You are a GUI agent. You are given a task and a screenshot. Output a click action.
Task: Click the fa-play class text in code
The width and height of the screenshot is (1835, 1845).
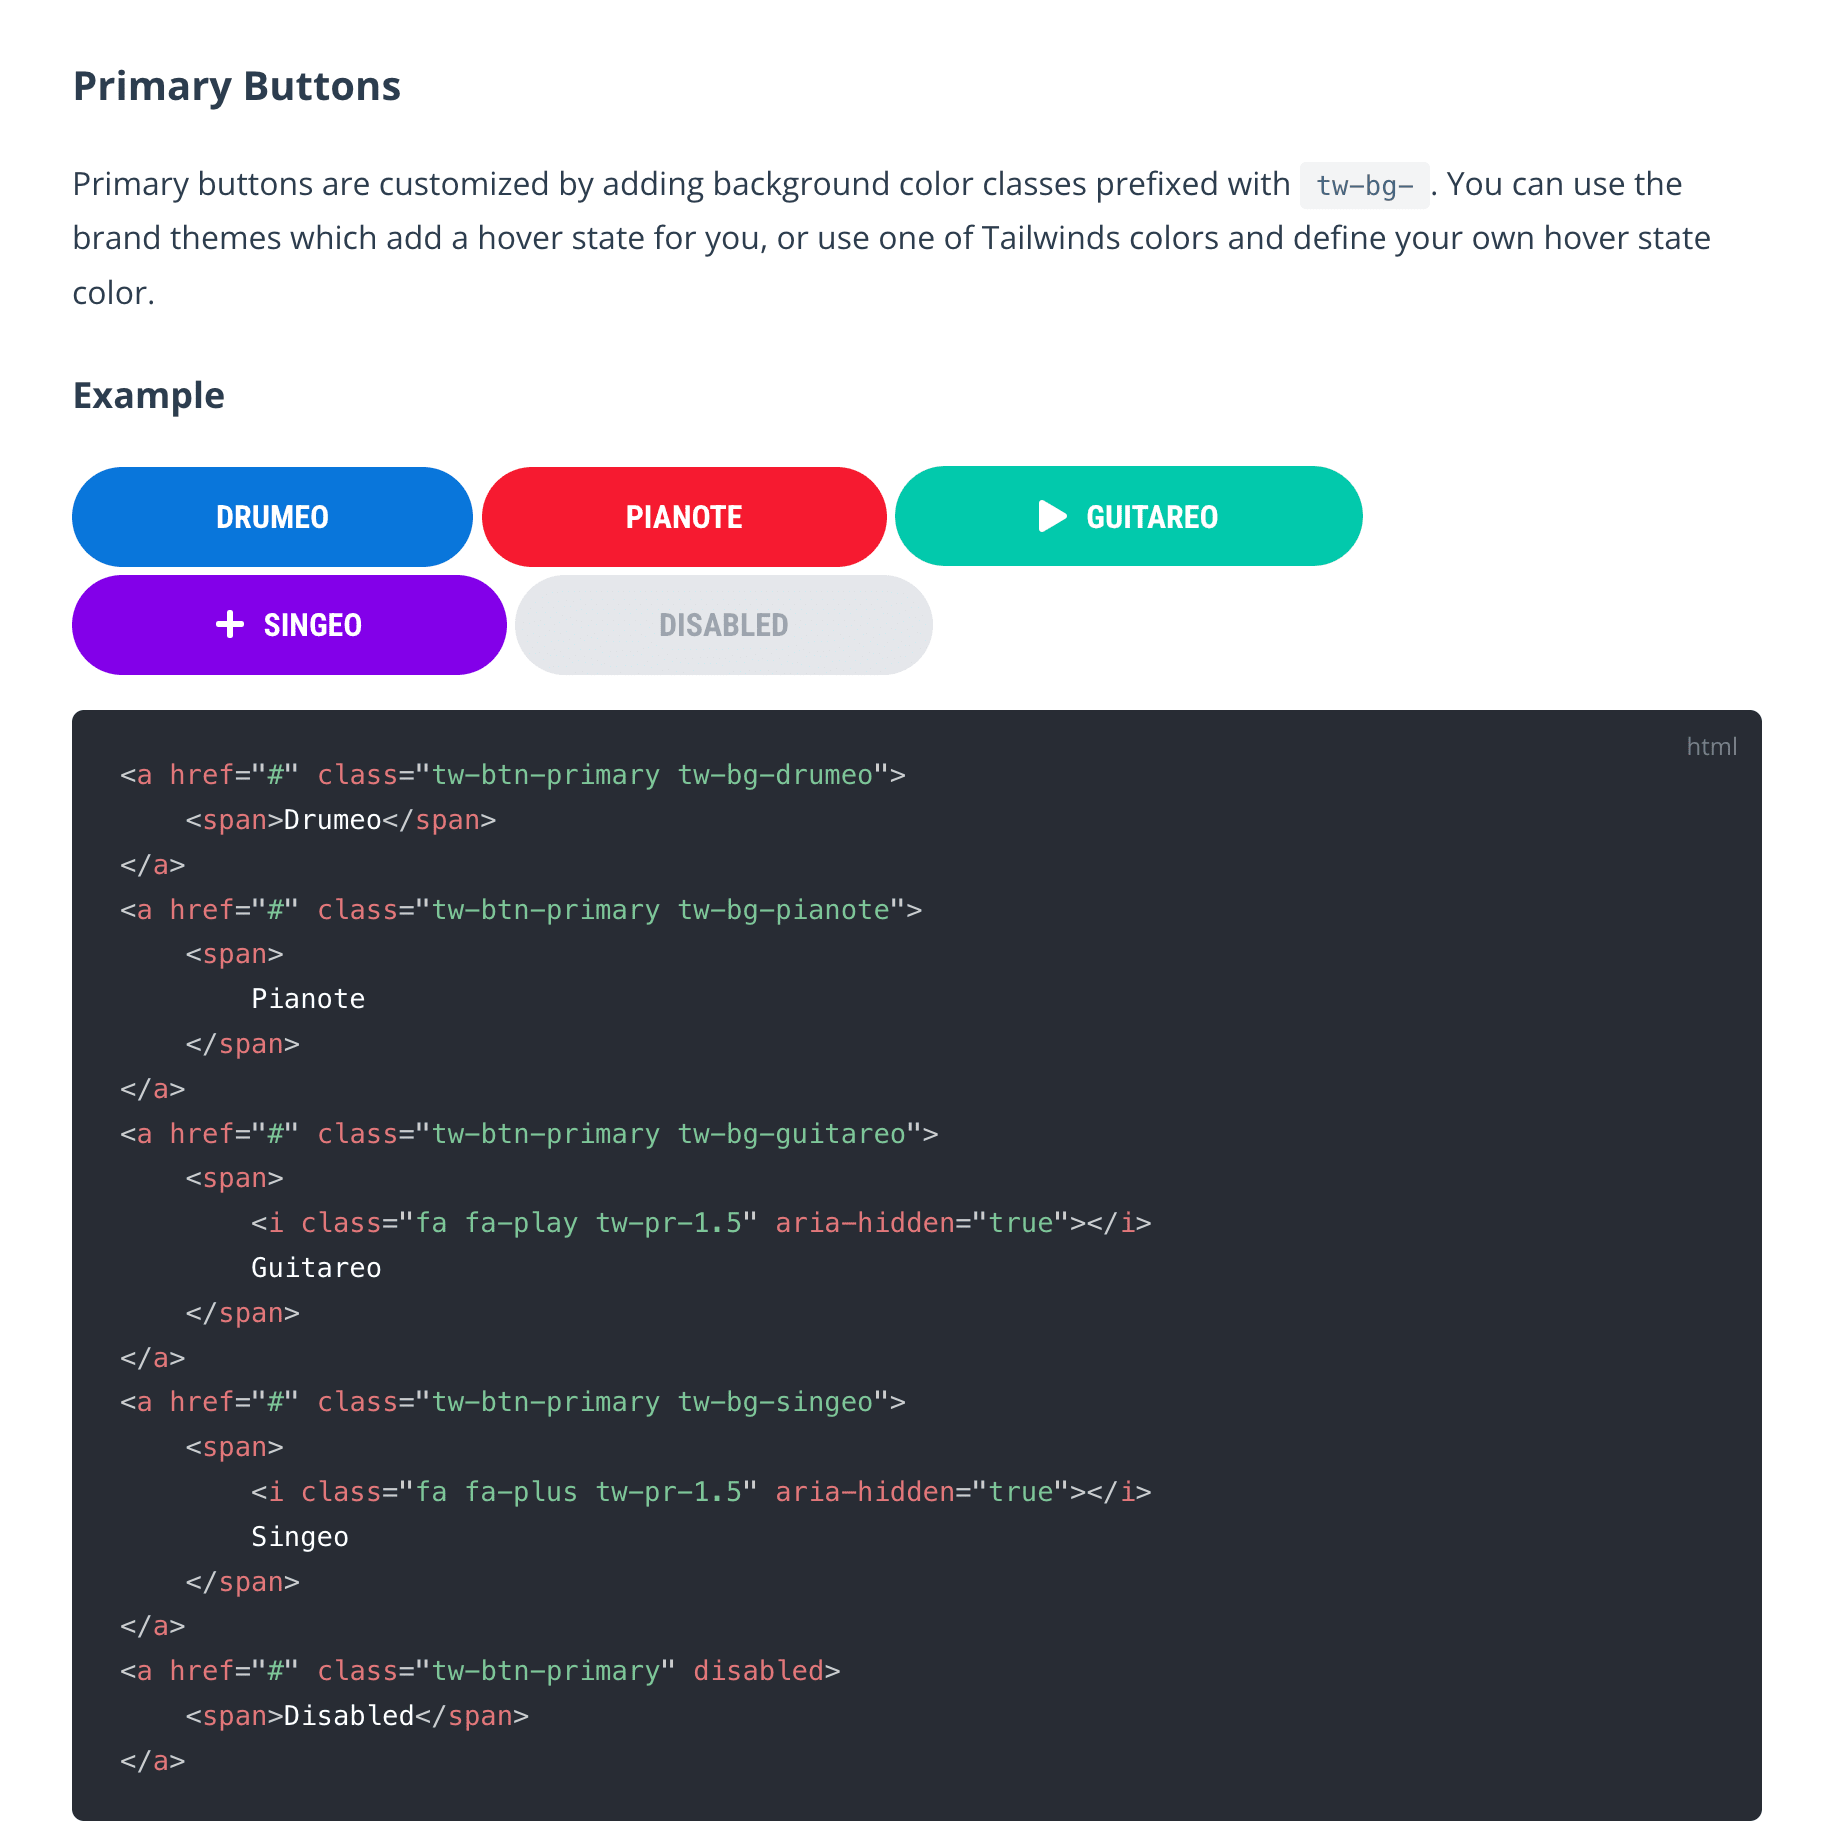coord(521,1223)
